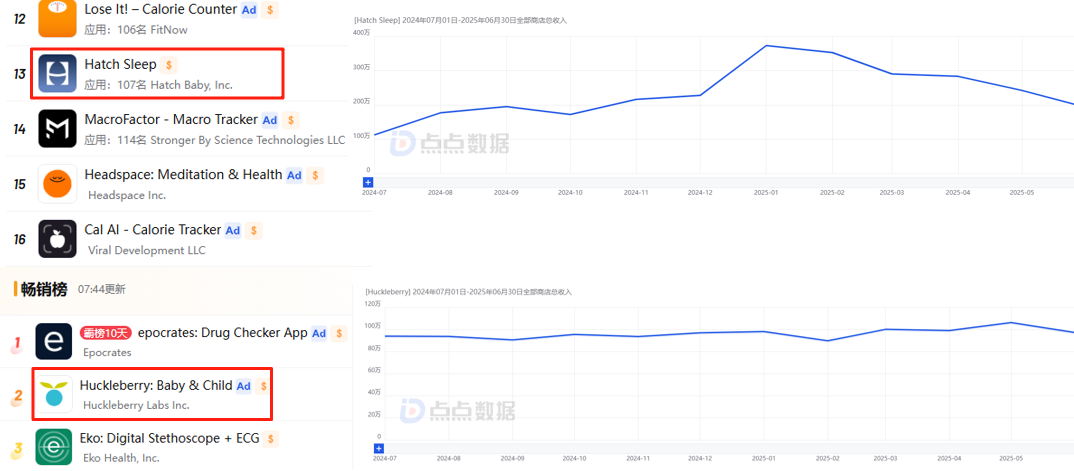
Task: Open the Huckleberry: Baby & Child title link
Action: click(156, 385)
